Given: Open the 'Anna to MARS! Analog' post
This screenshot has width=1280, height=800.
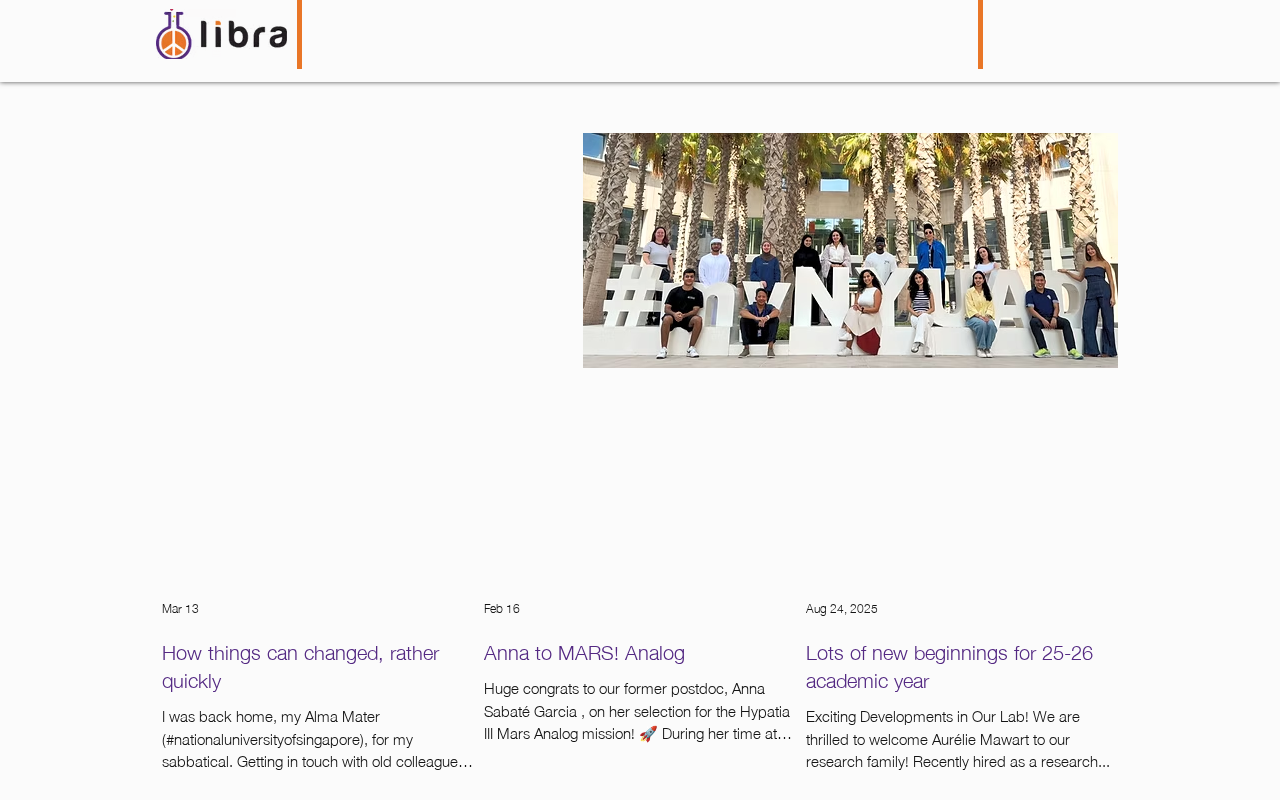Looking at the screenshot, I should 584,653.
